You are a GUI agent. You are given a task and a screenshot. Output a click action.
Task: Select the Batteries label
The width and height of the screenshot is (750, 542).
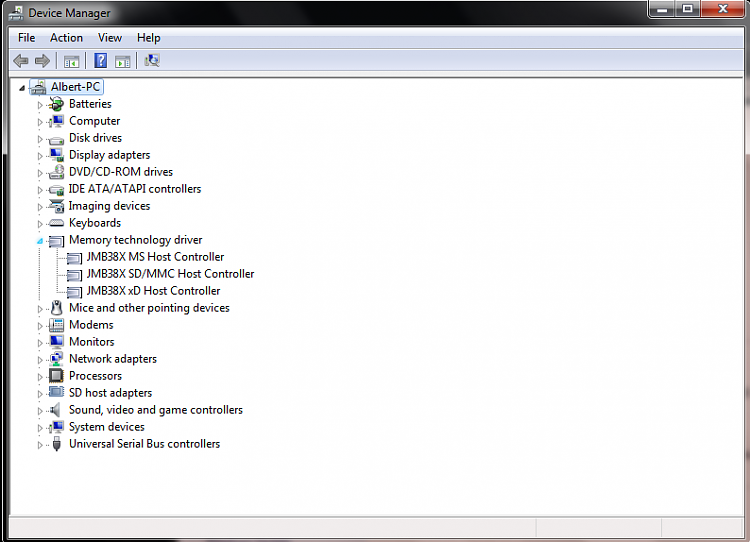pos(90,104)
